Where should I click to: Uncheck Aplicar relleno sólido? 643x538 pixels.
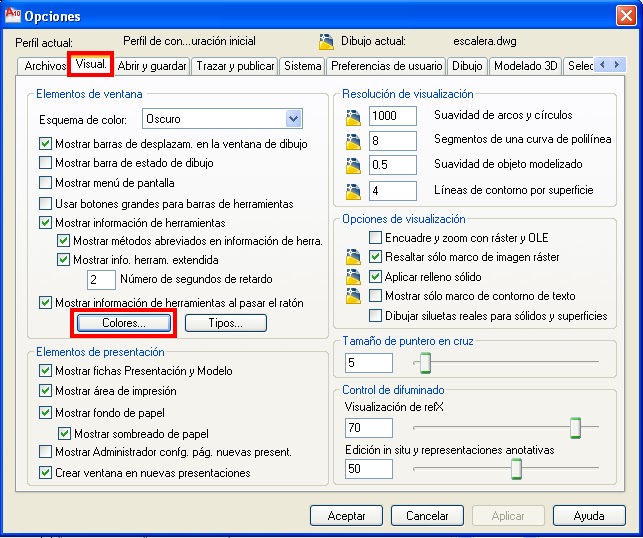375,277
